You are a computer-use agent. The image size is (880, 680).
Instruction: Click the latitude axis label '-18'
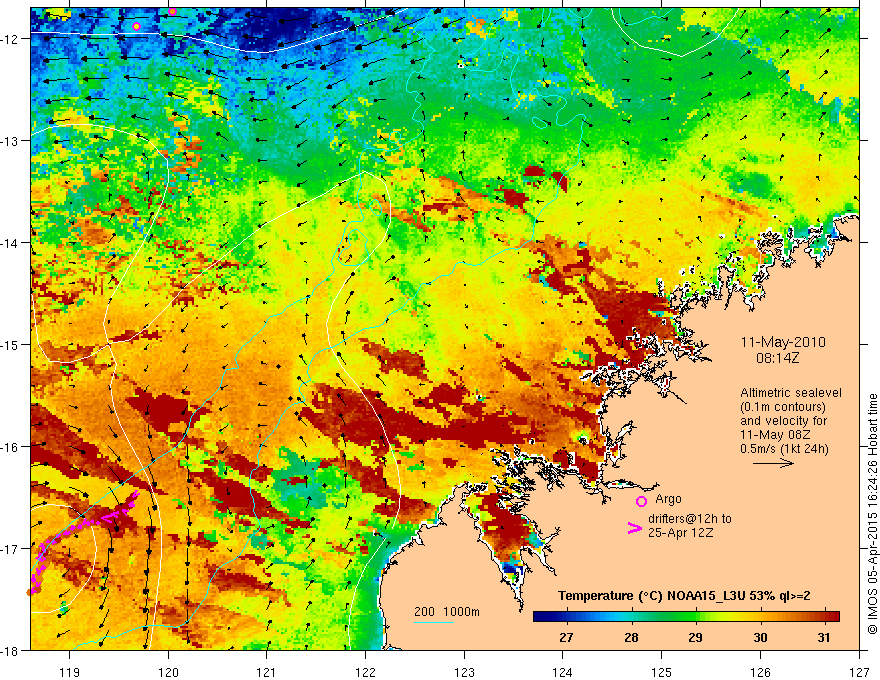pos(11,651)
